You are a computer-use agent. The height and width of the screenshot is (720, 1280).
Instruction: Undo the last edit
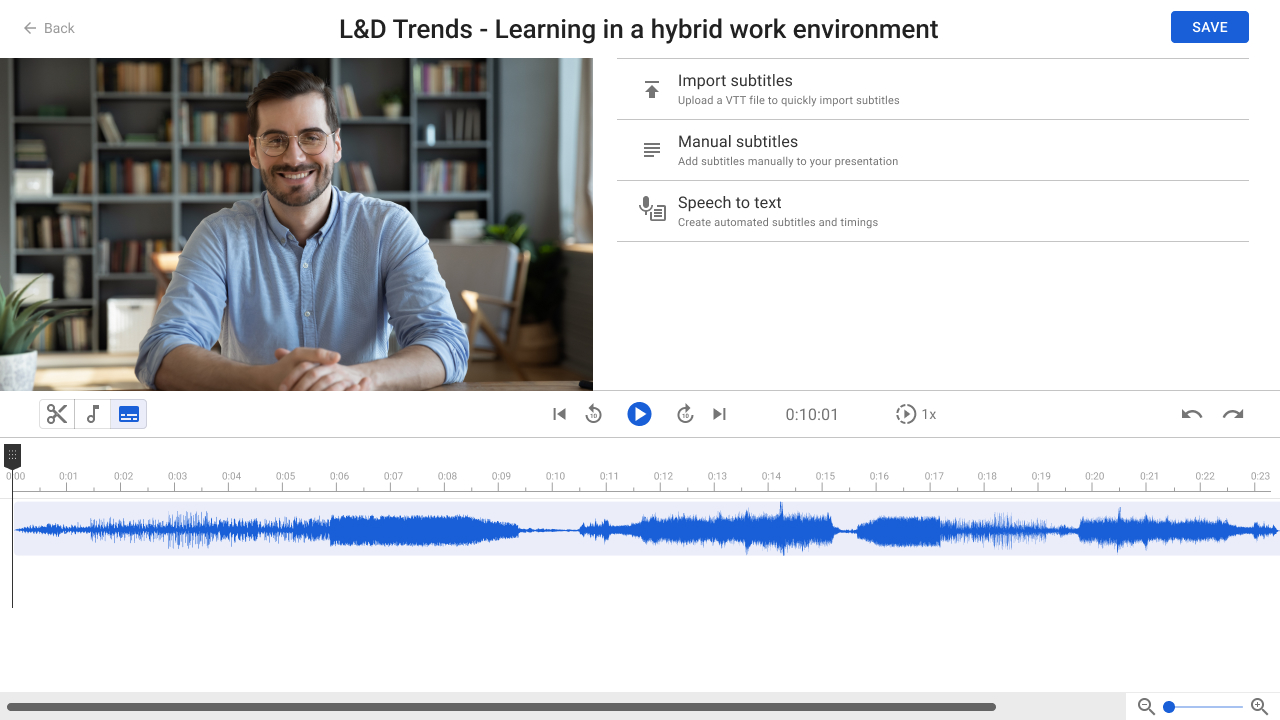pyautogui.click(x=1192, y=414)
